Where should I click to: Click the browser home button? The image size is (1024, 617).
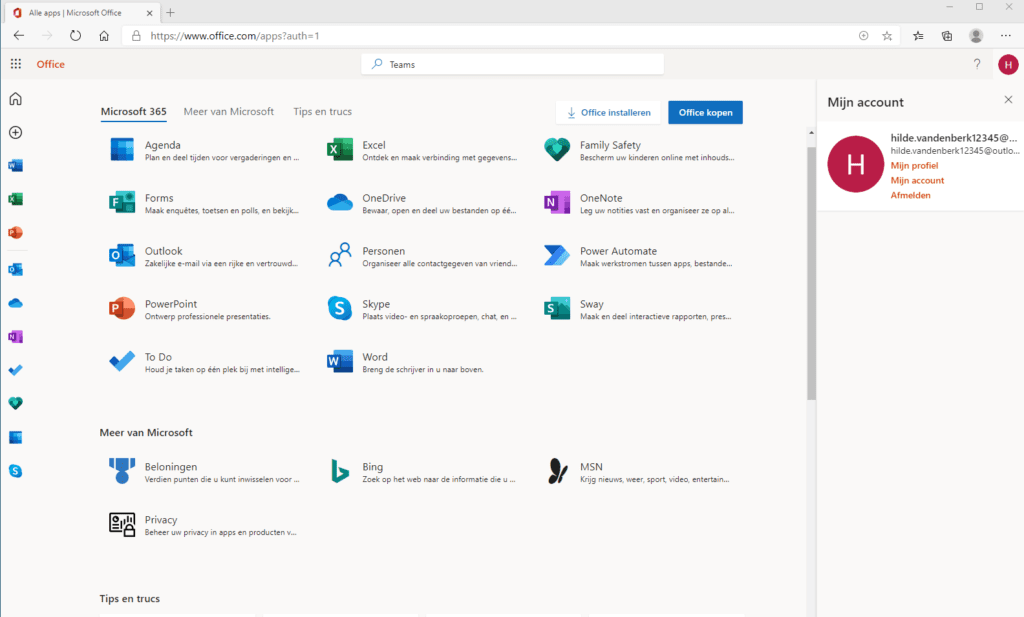coord(104,36)
